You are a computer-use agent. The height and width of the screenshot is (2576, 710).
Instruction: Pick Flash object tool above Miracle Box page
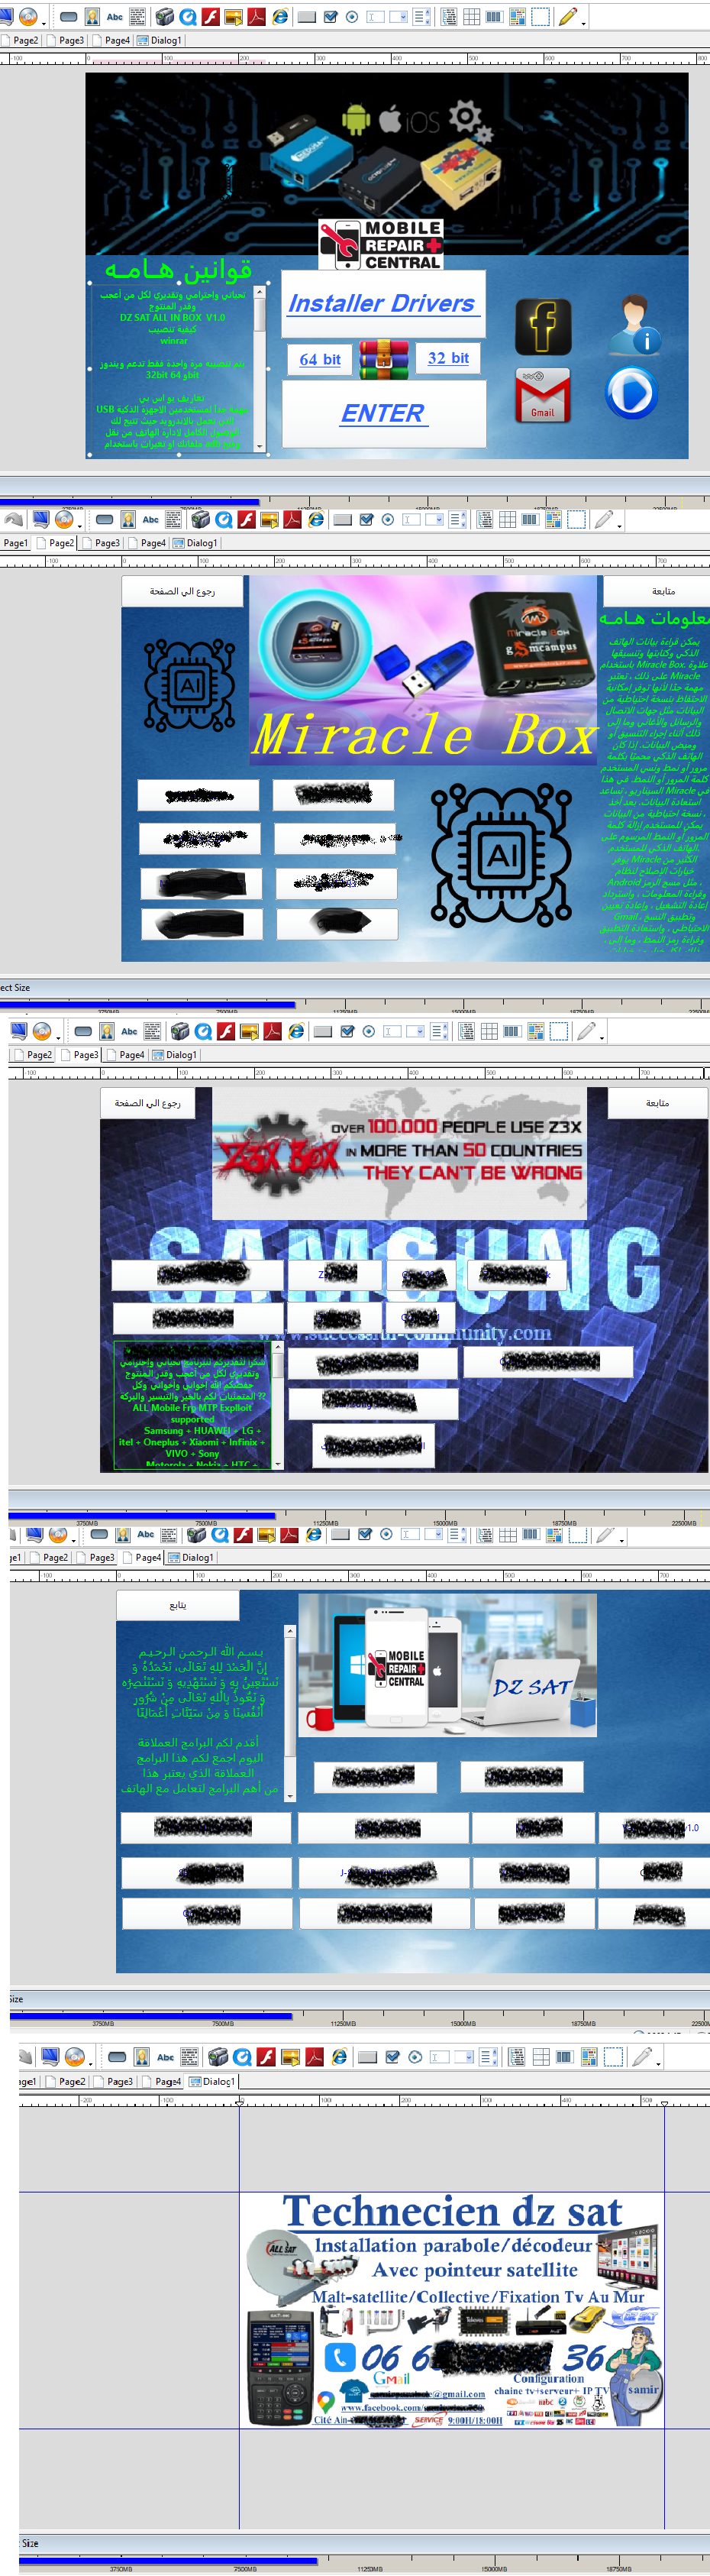pyautogui.click(x=247, y=520)
